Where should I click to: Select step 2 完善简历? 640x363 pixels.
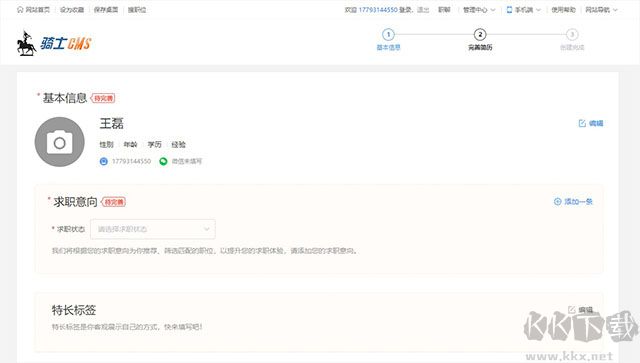pos(480,40)
